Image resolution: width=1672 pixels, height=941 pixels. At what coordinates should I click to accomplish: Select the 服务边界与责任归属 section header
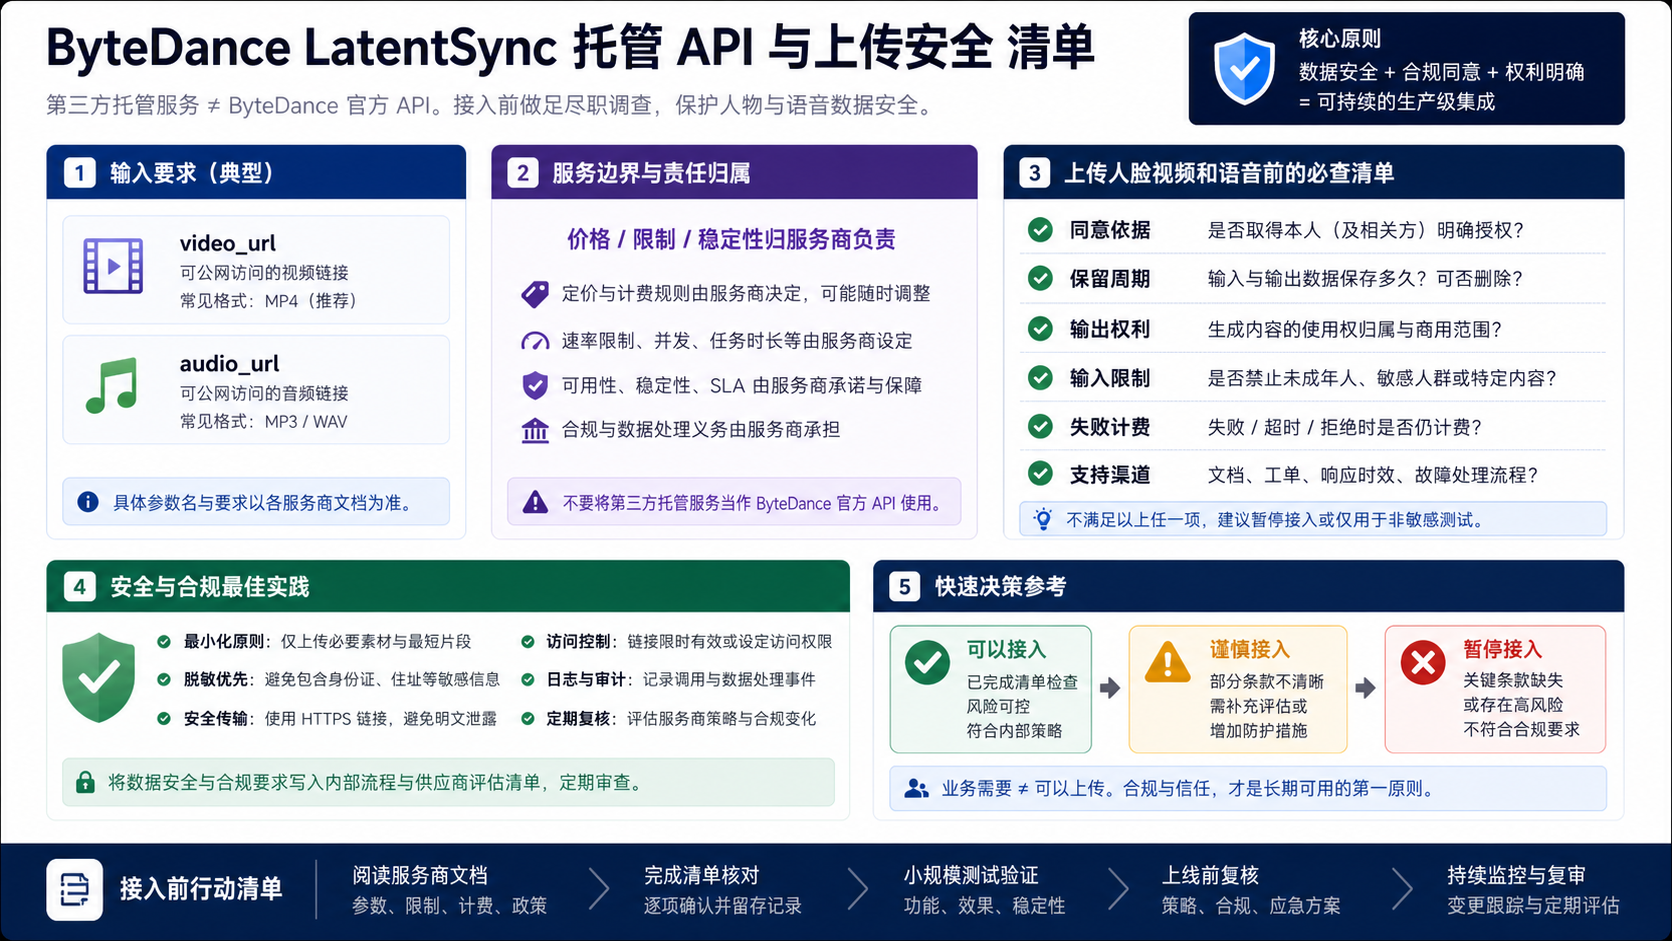734,172
